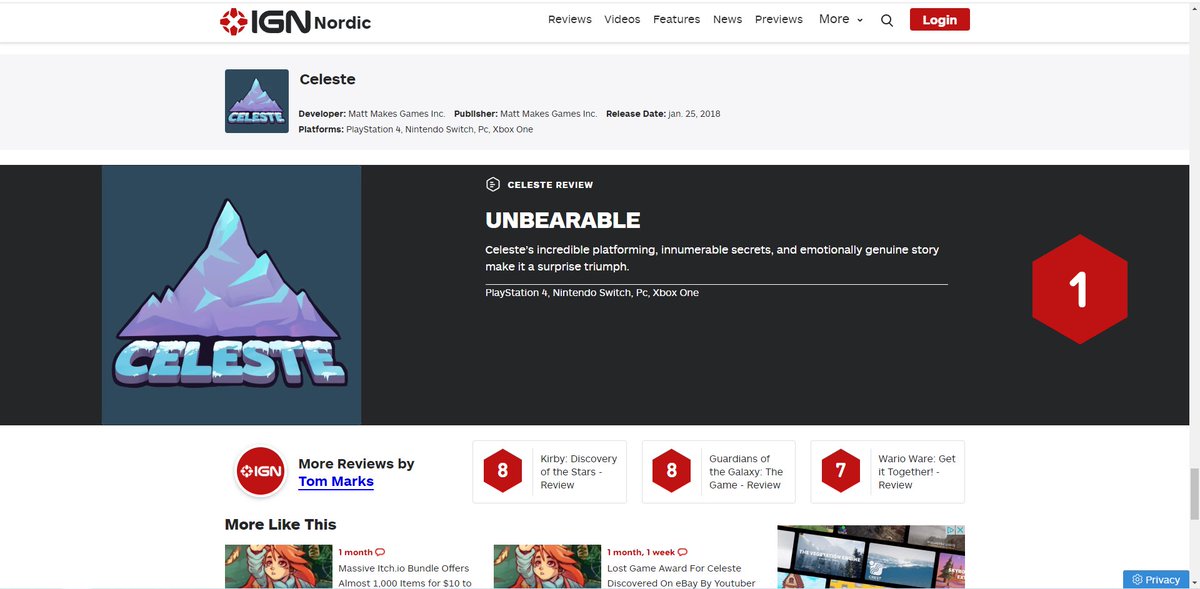Click comment bubble beside '1 month, 1 week'
Viewport: 1200px width, 589px height.
click(x=683, y=552)
